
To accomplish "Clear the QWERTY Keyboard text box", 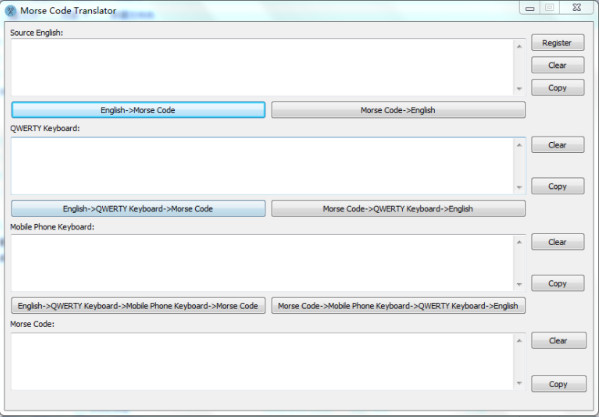I will 557,145.
